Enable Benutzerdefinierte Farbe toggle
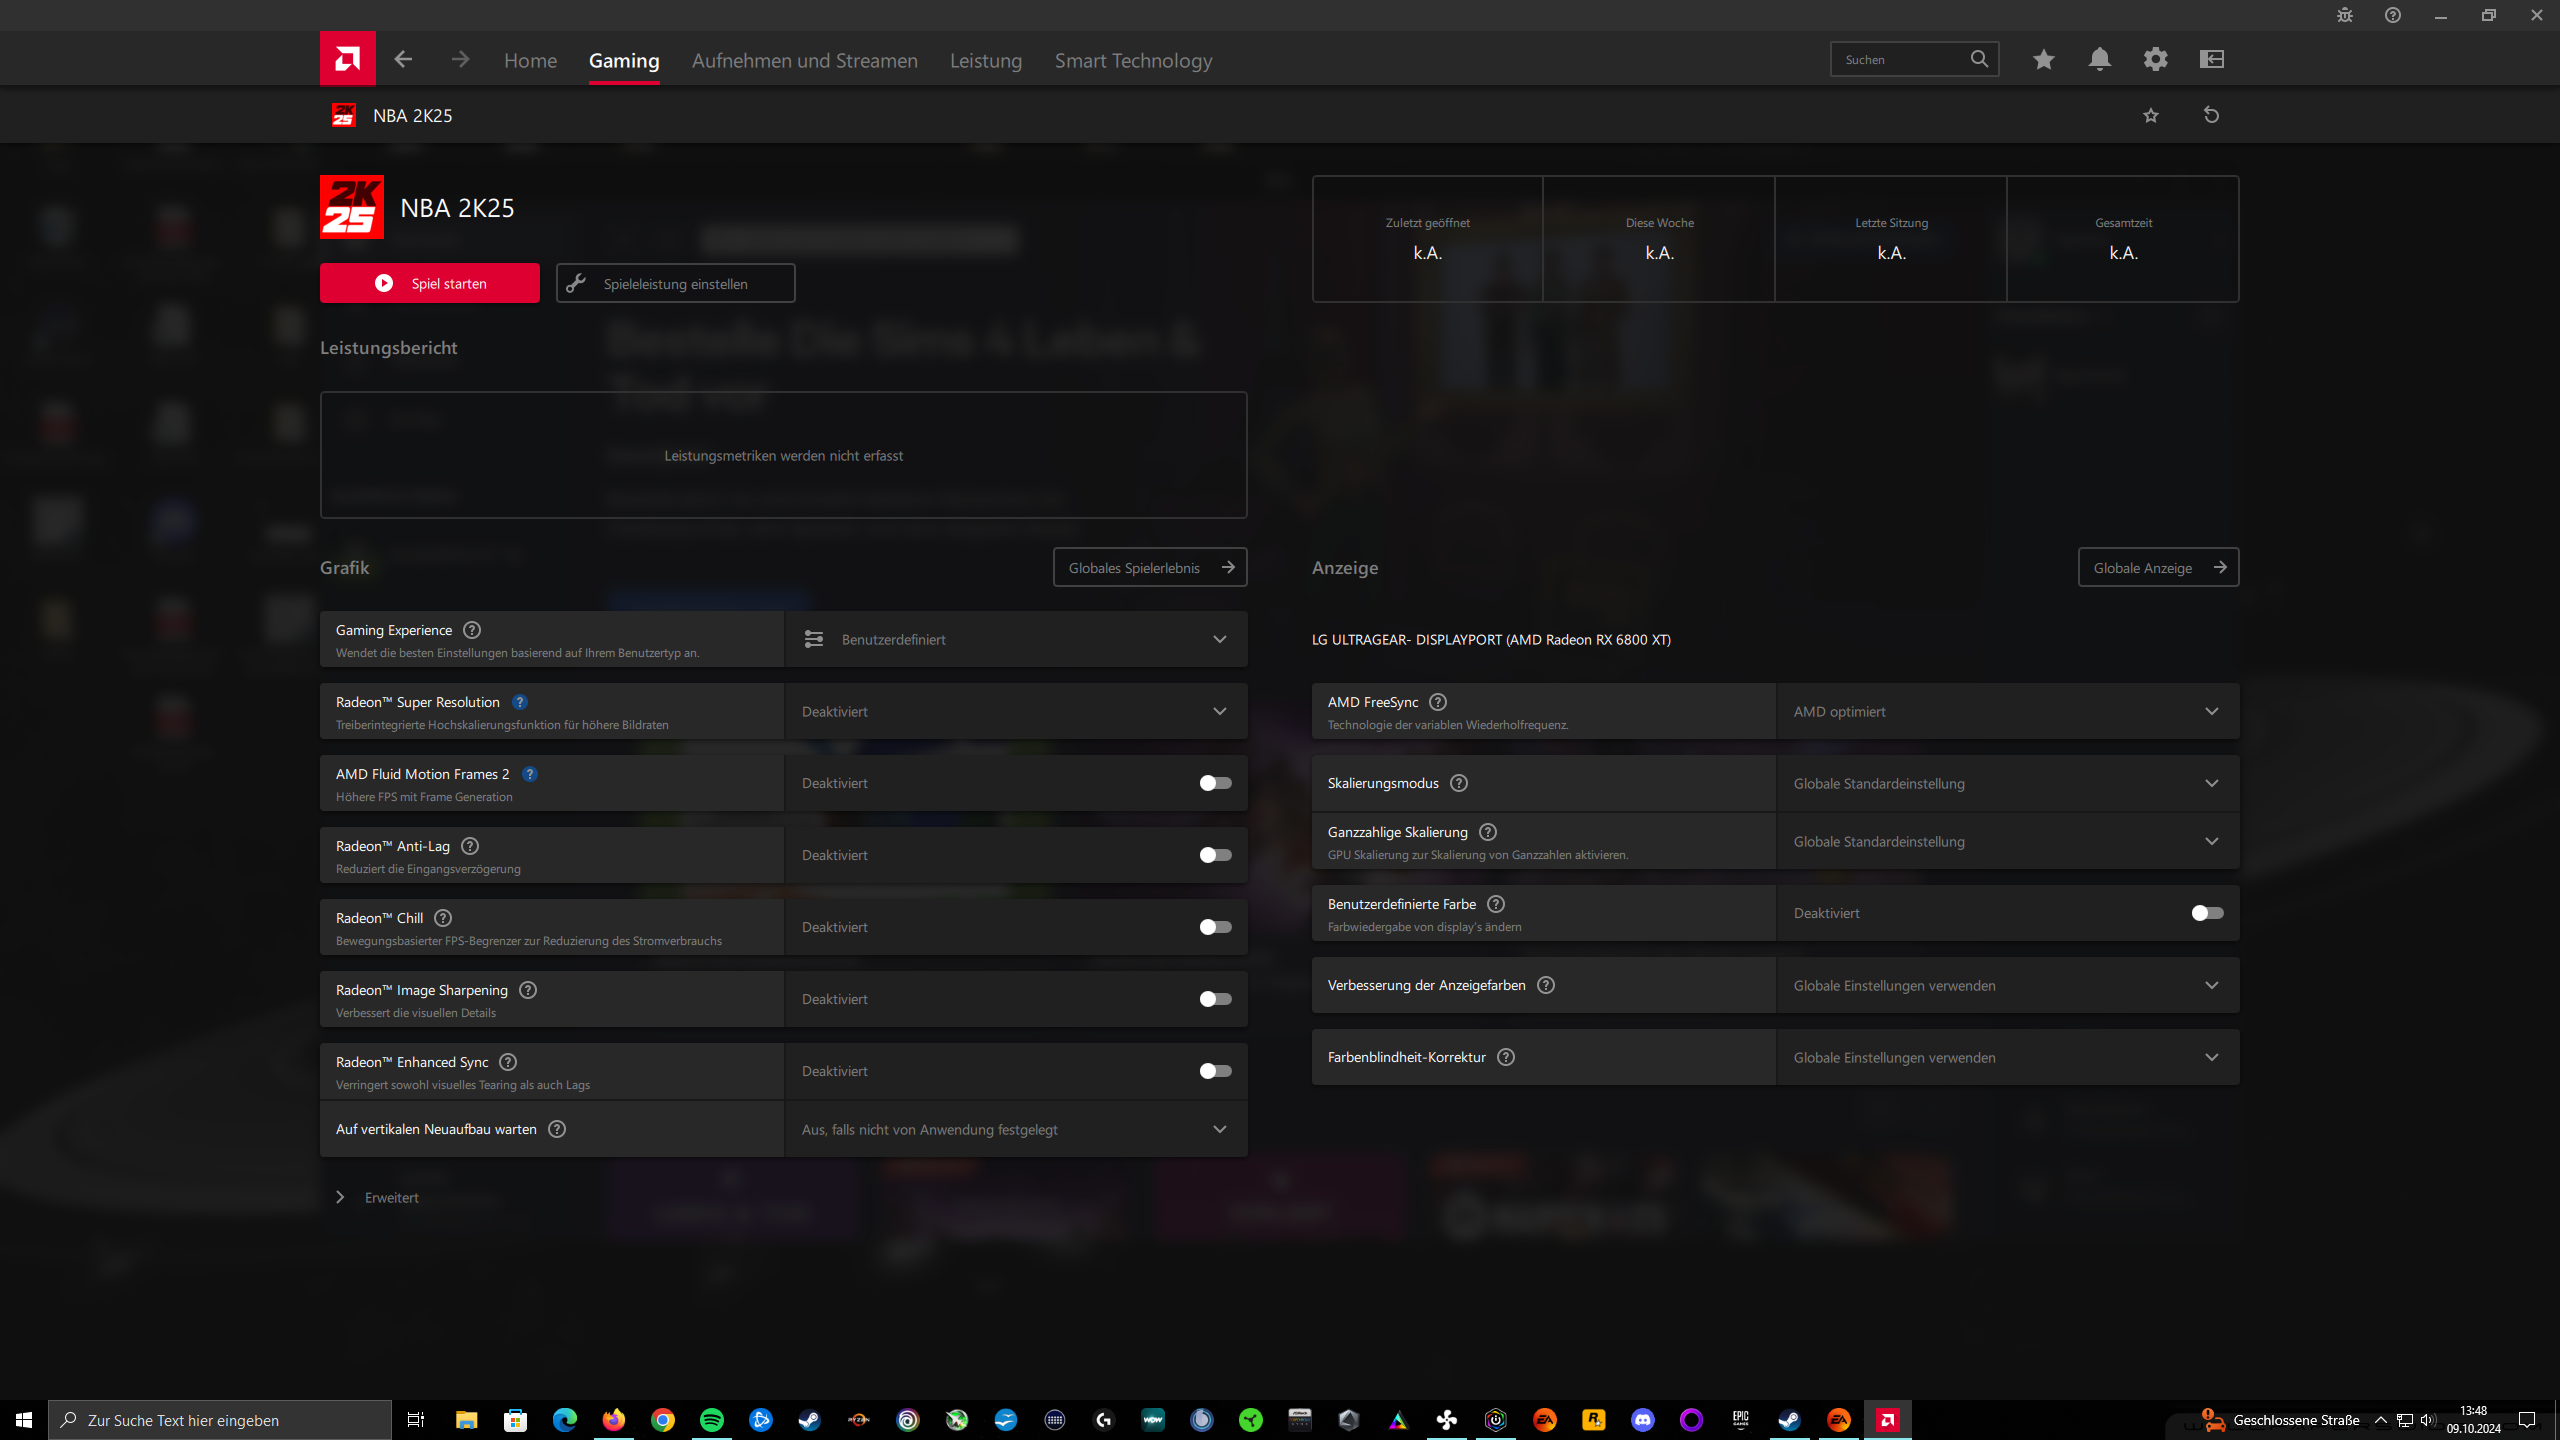2560x1440 pixels. pyautogui.click(x=2206, y=913)
